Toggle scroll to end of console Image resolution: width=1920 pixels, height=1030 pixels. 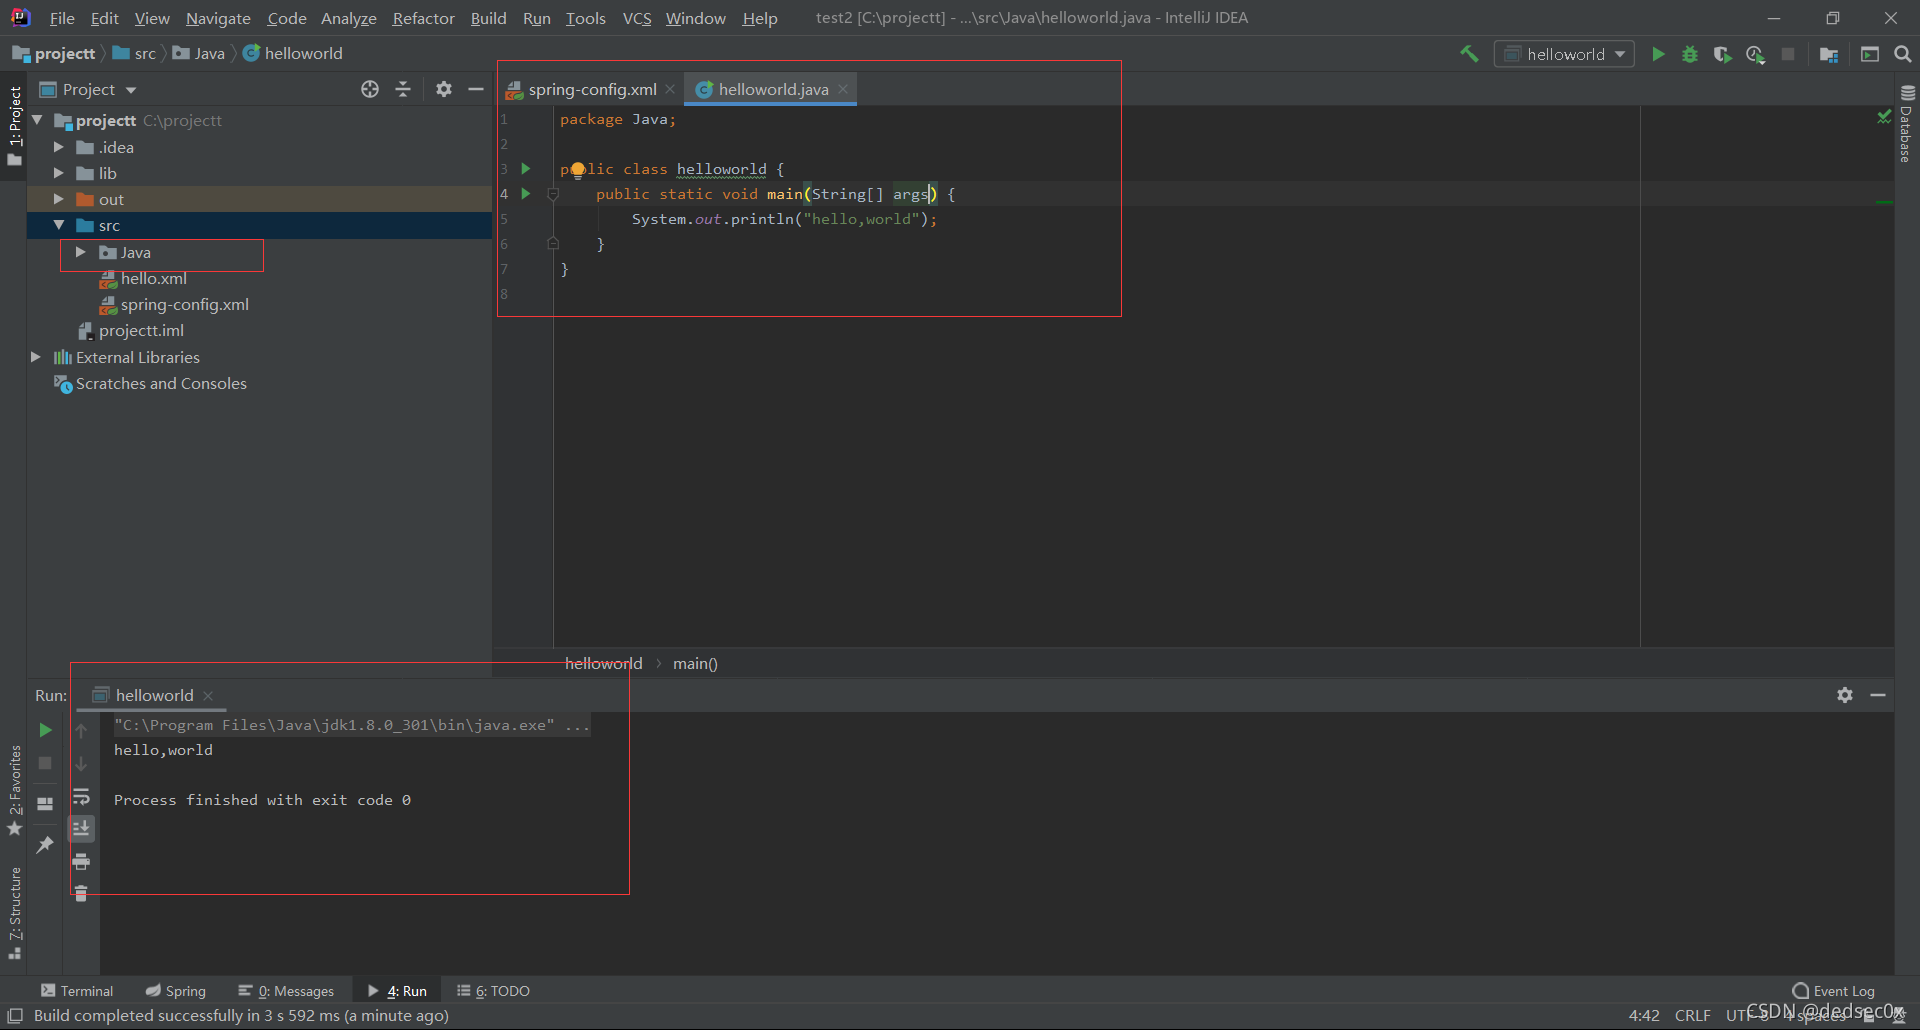coord(81,828)
